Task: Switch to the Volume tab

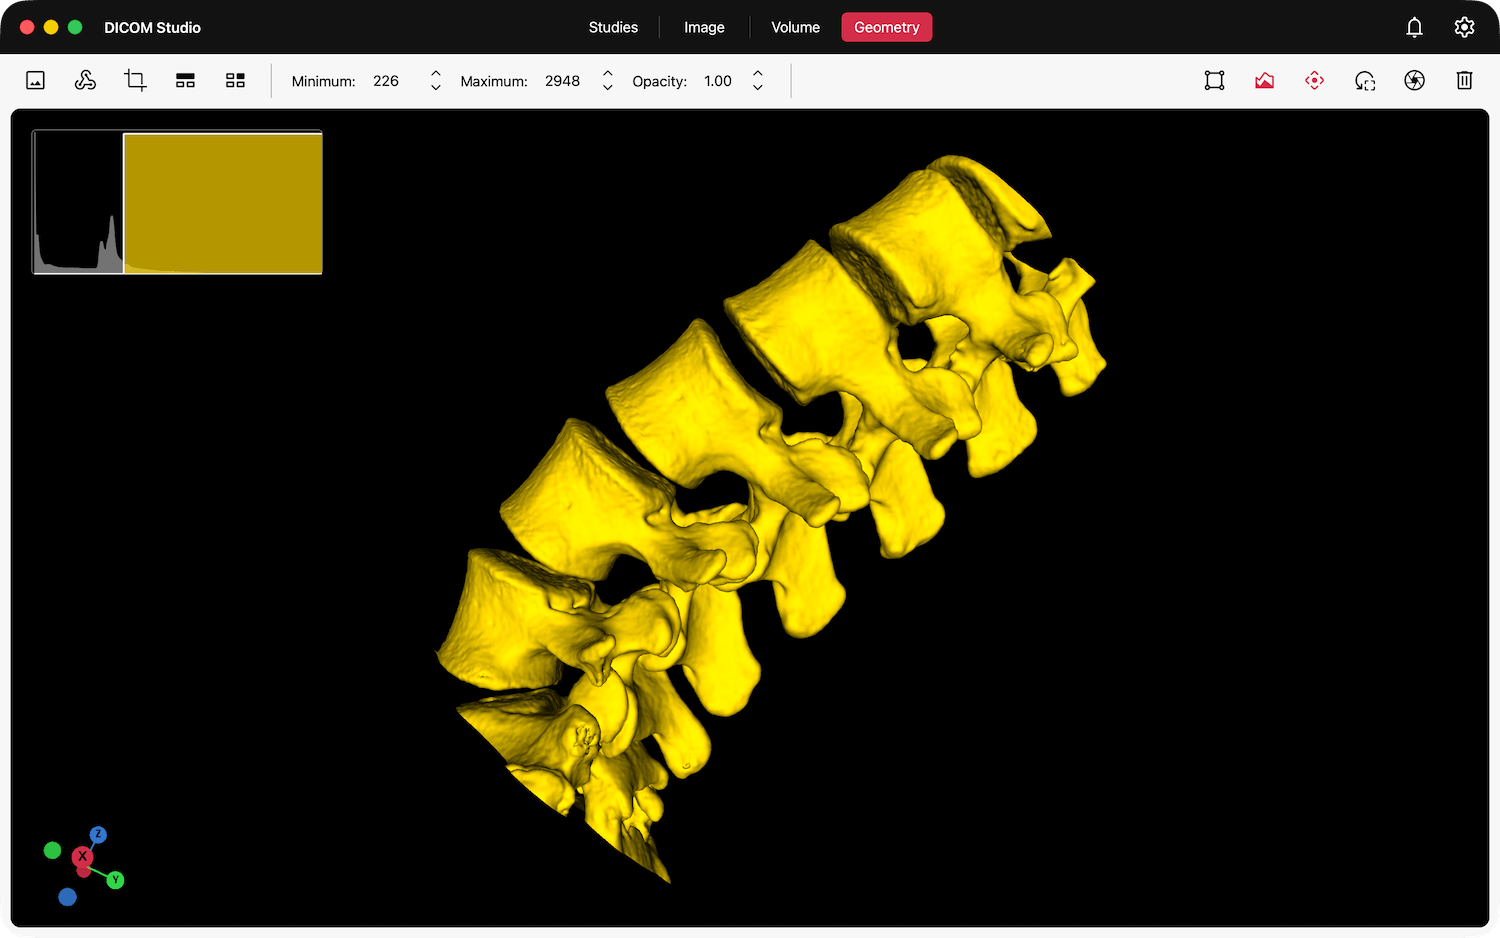Action: click(795, 27)
